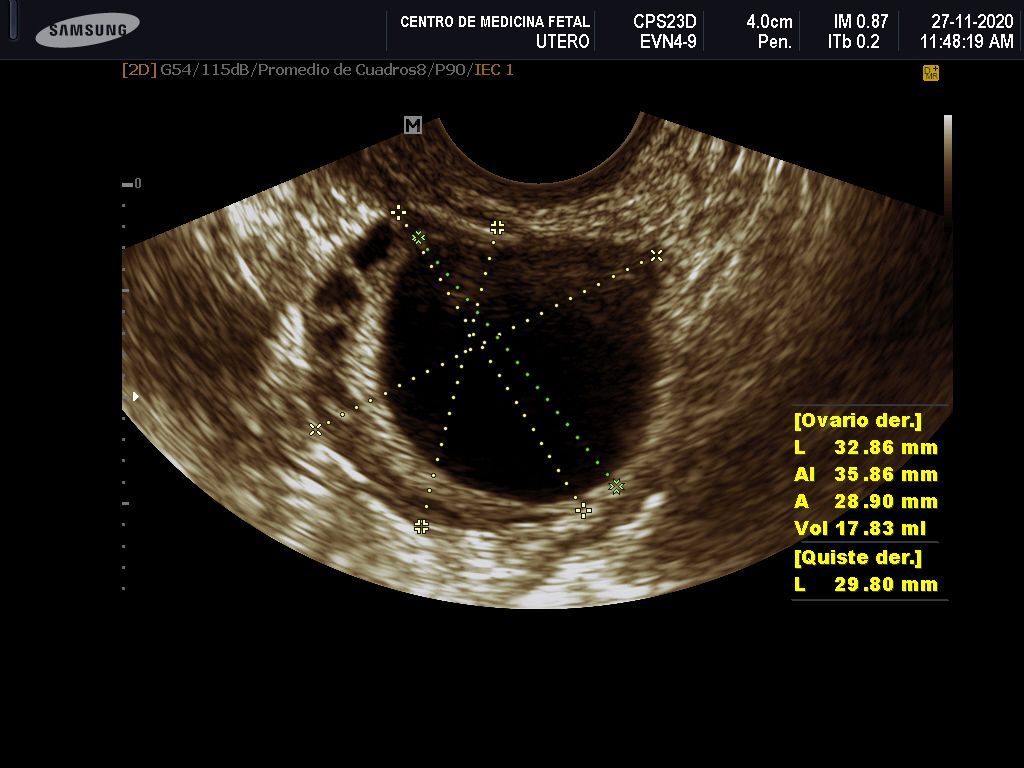
Task: Click the L 32.86 mm measurement
Action: [x=866, y=447]
